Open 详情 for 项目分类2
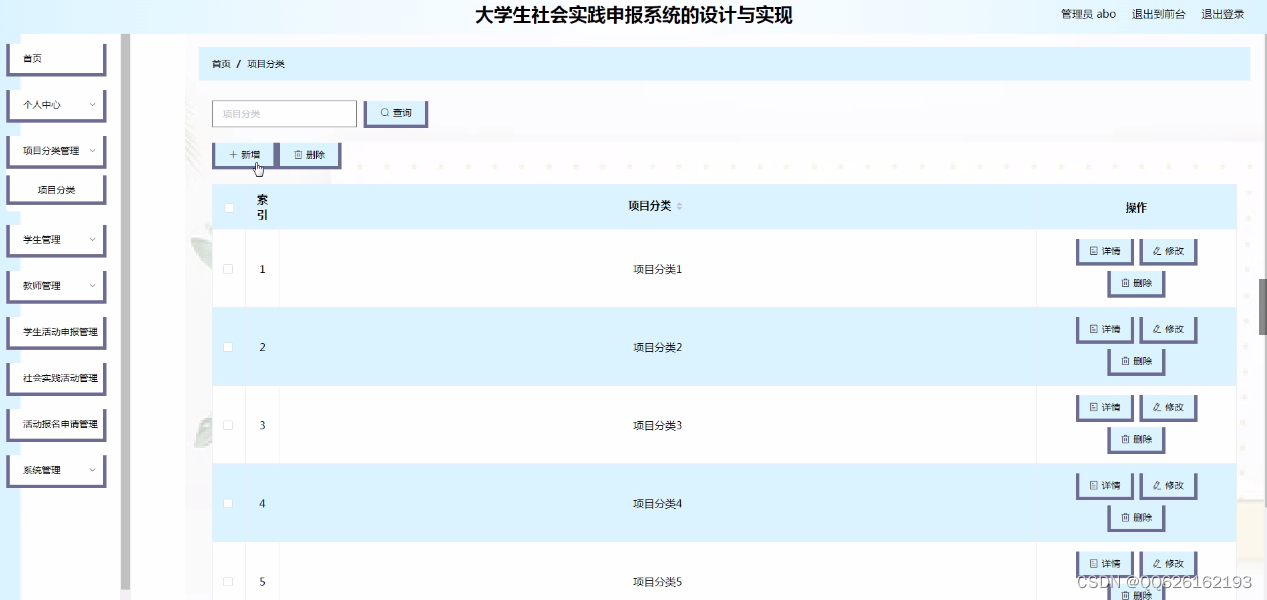 point(1105,329)
